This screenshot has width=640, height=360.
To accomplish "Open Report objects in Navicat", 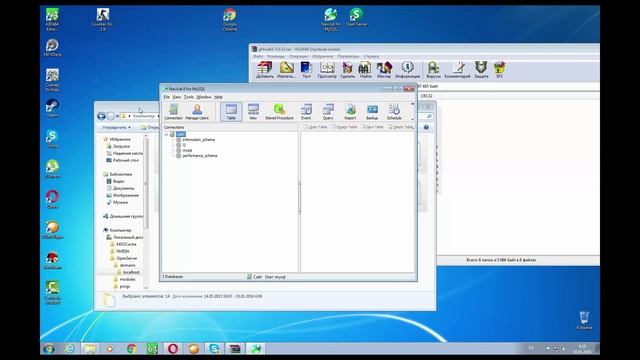I will [x=350, y=111].
